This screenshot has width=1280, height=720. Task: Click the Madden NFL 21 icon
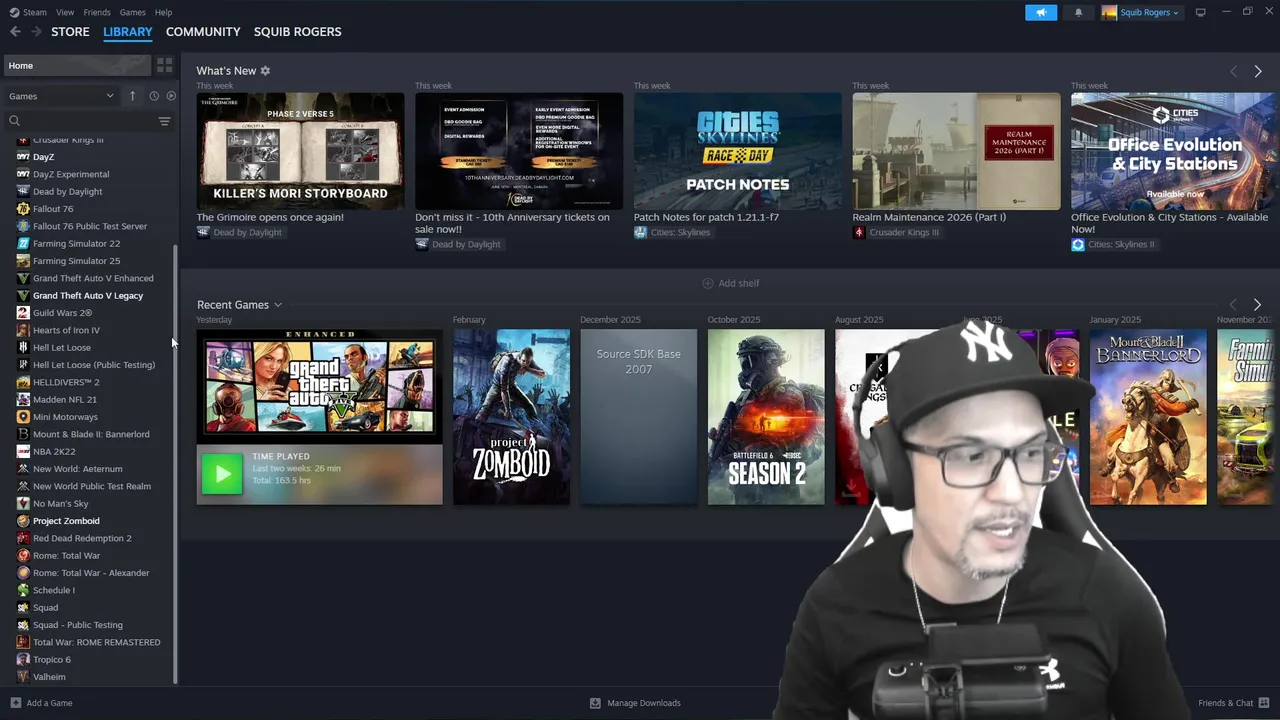coord(23,400)
